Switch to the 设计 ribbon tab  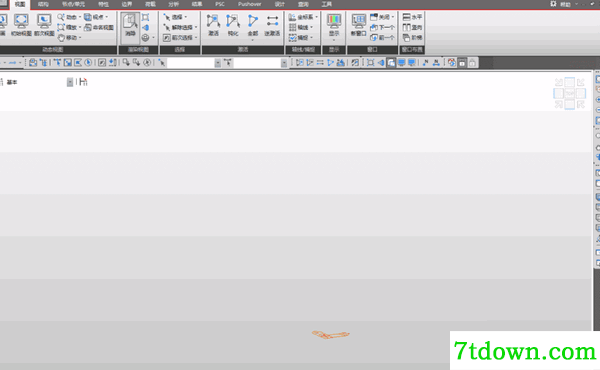(280, 4)
